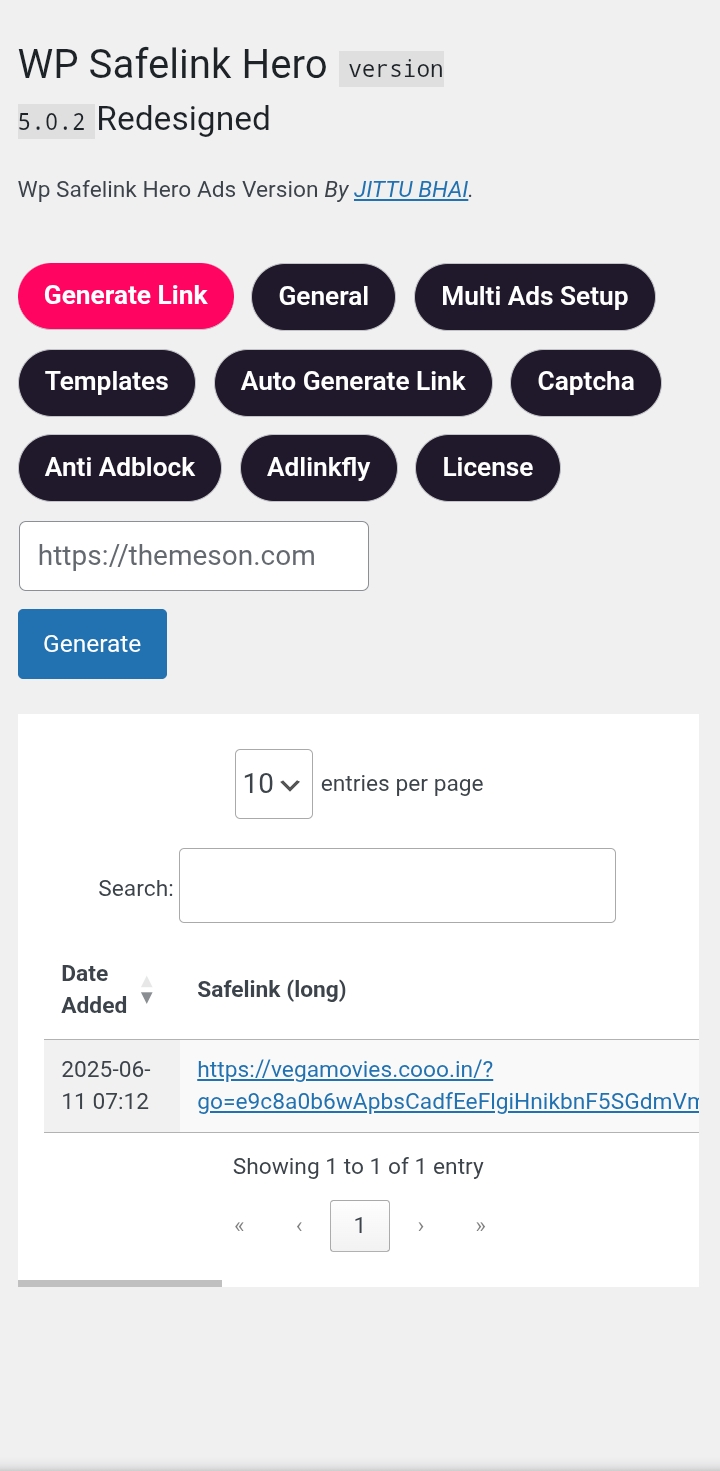
Task: Switch to the Anti Adblock tab
Action: pyautogui.click(x=120, y=467)
